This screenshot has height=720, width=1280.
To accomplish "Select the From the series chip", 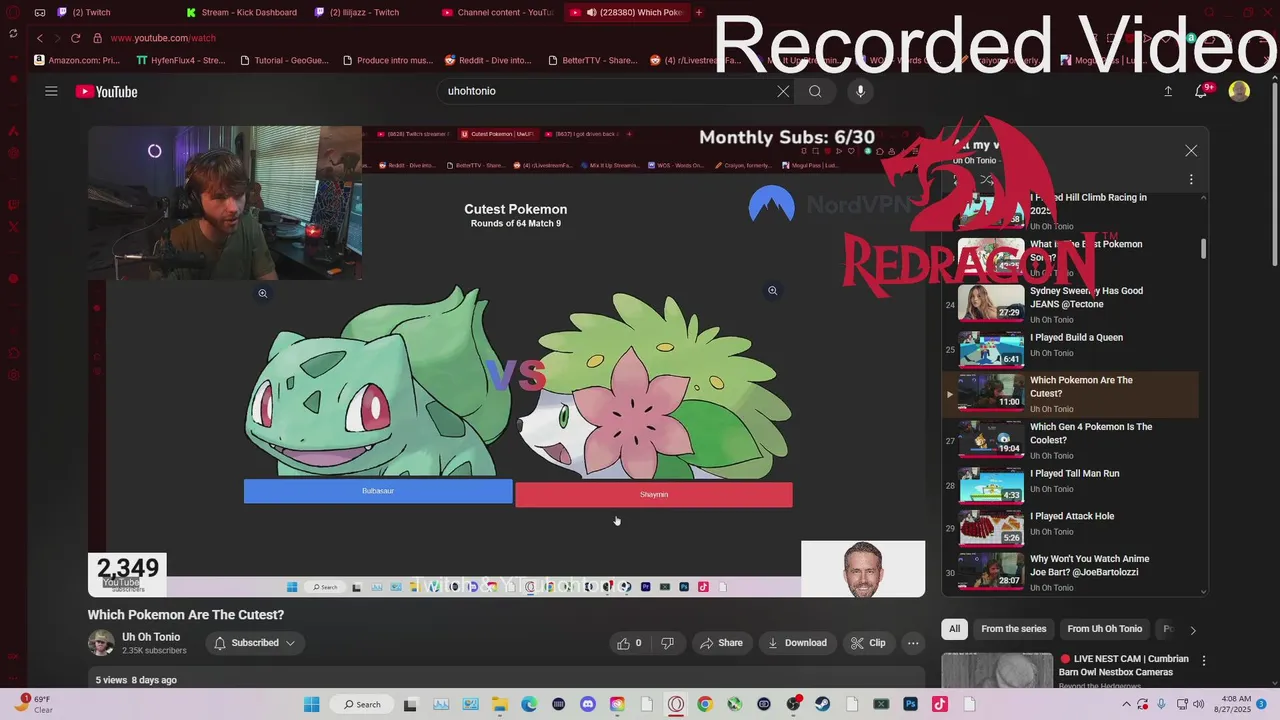I will [1013, 629].
